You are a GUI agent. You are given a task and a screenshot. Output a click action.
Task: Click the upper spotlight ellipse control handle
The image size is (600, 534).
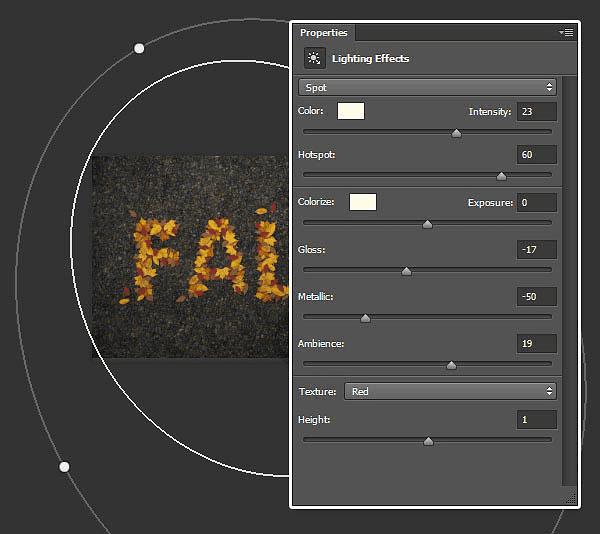(x=139, y=49)
